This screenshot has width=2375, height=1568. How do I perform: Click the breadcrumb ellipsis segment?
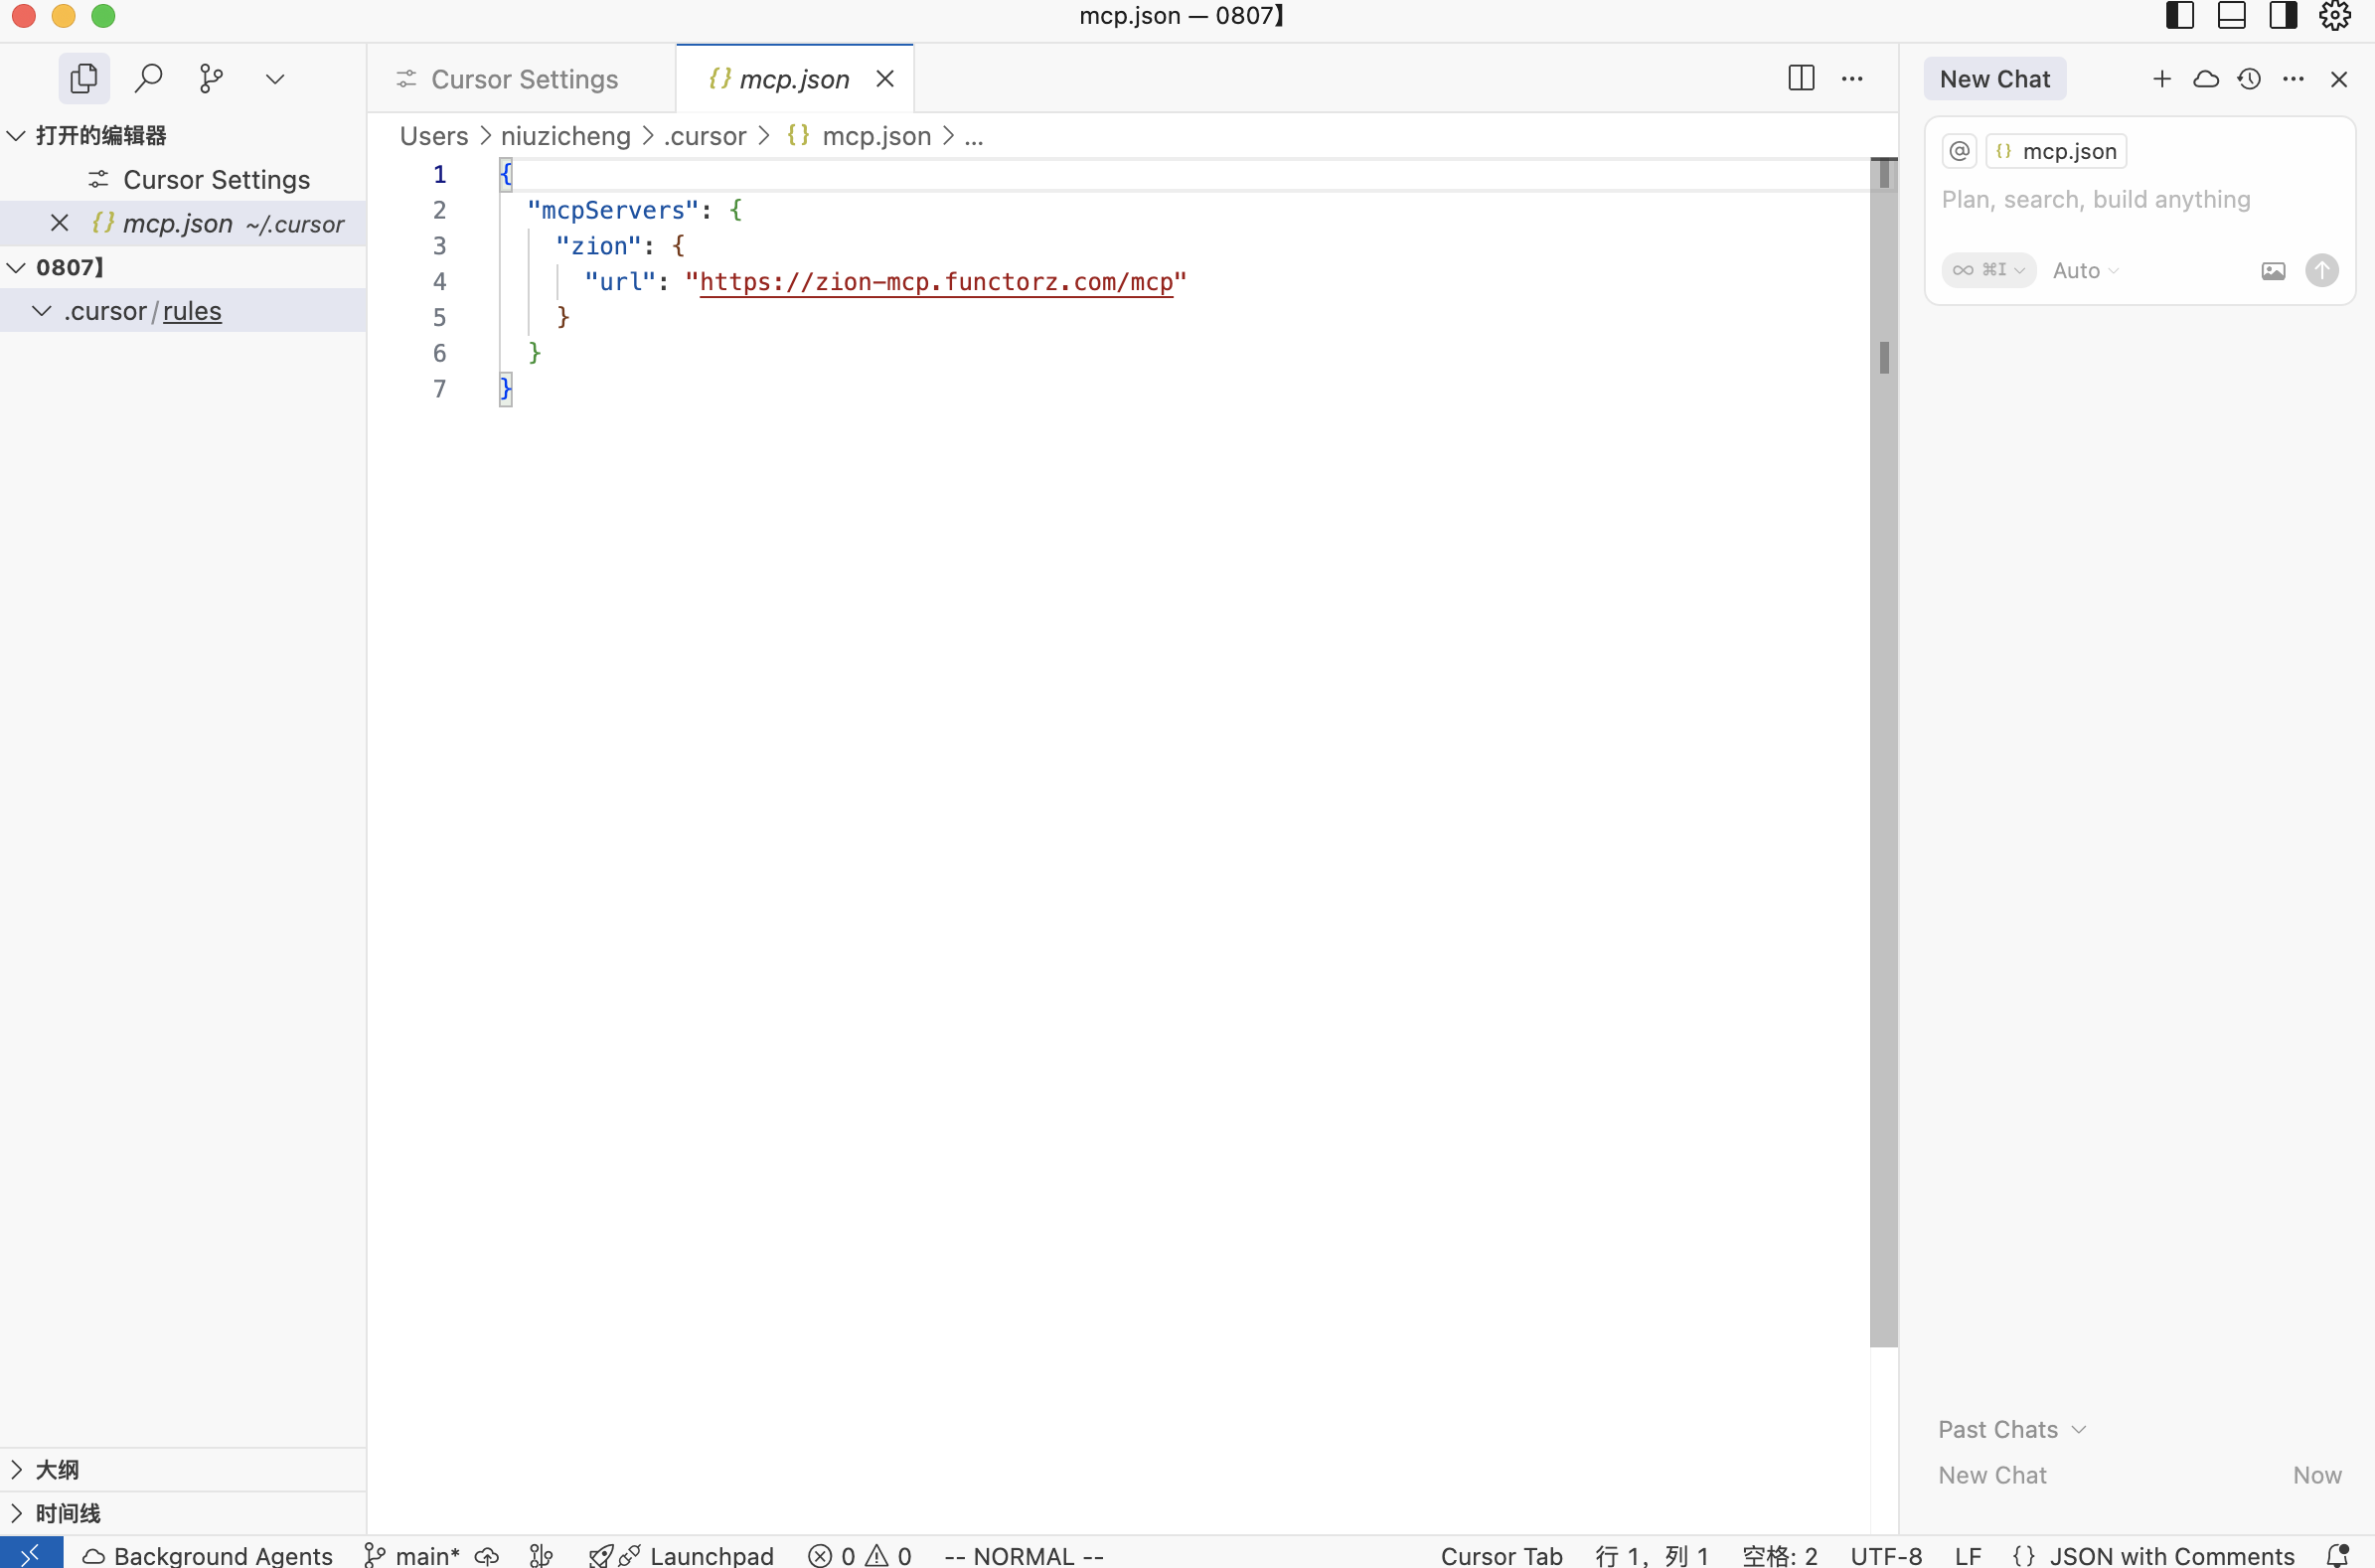point(974,136)
